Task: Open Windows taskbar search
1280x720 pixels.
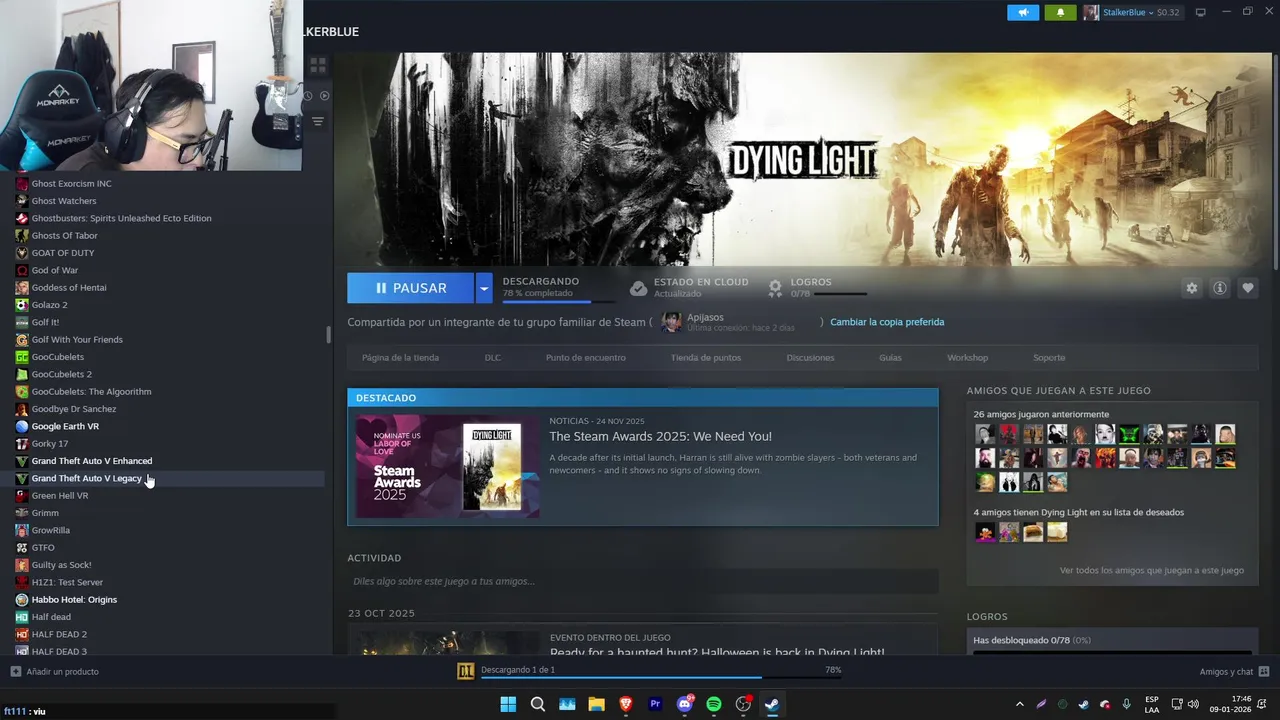Action: (537, 704)
